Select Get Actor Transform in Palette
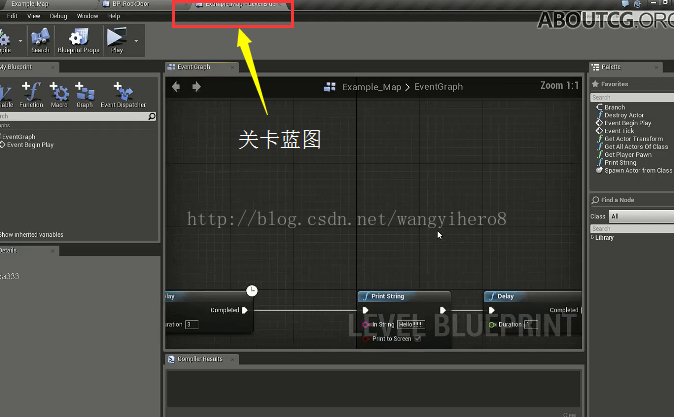Screen dimensions: 674x417 [x=634, y=139]
